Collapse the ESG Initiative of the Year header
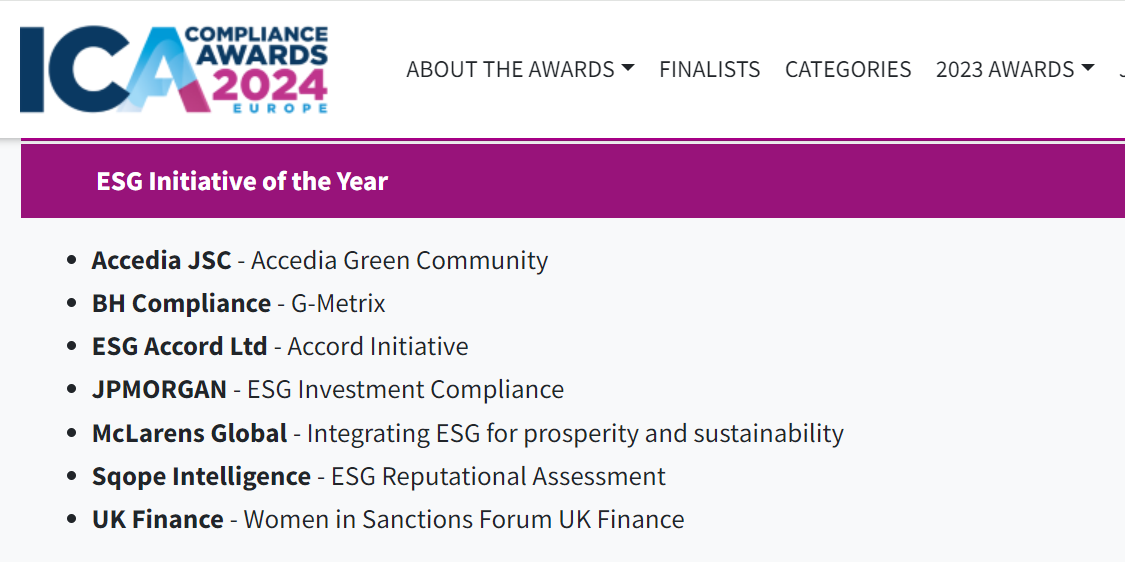 pos(573,181)
